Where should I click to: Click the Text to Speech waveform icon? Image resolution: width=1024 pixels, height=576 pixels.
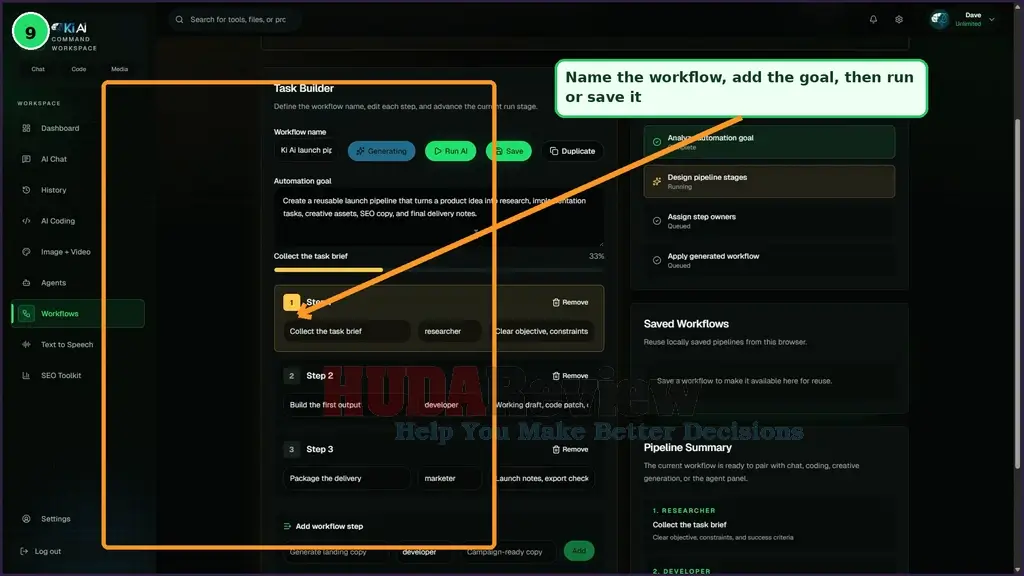tap(26, 345)
